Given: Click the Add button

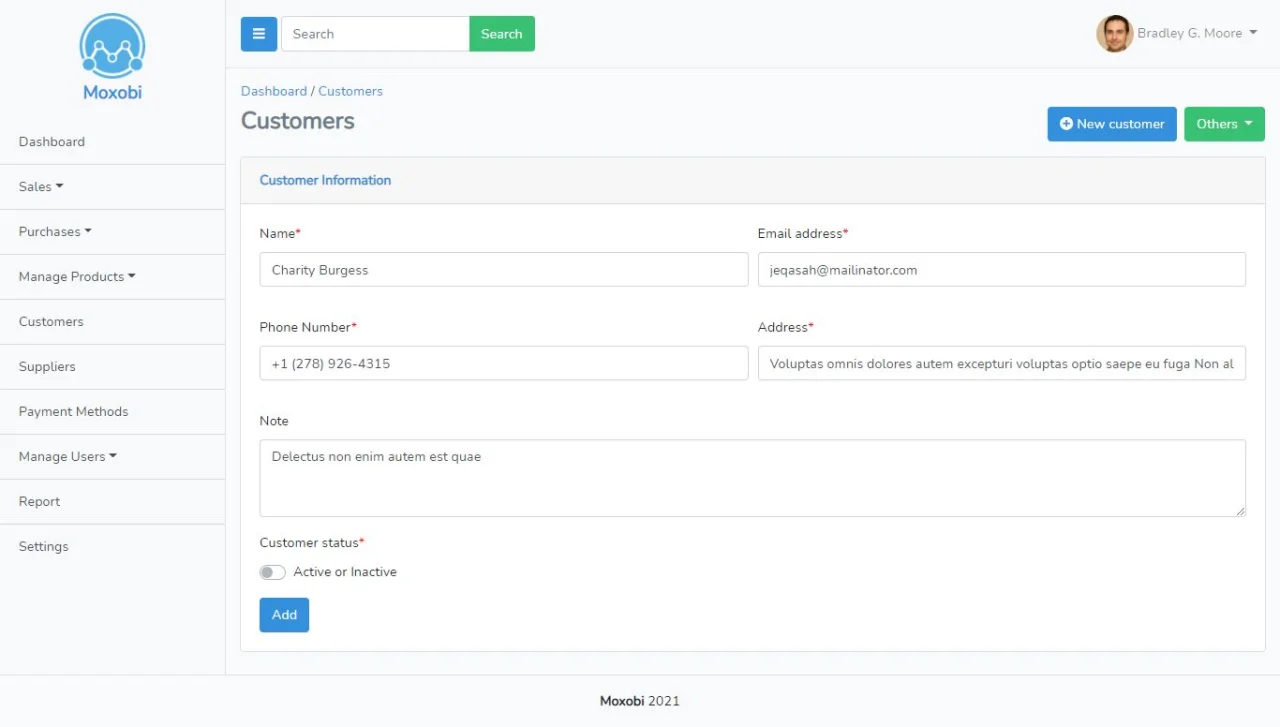Looking at the screenshot, I should 284,615.
